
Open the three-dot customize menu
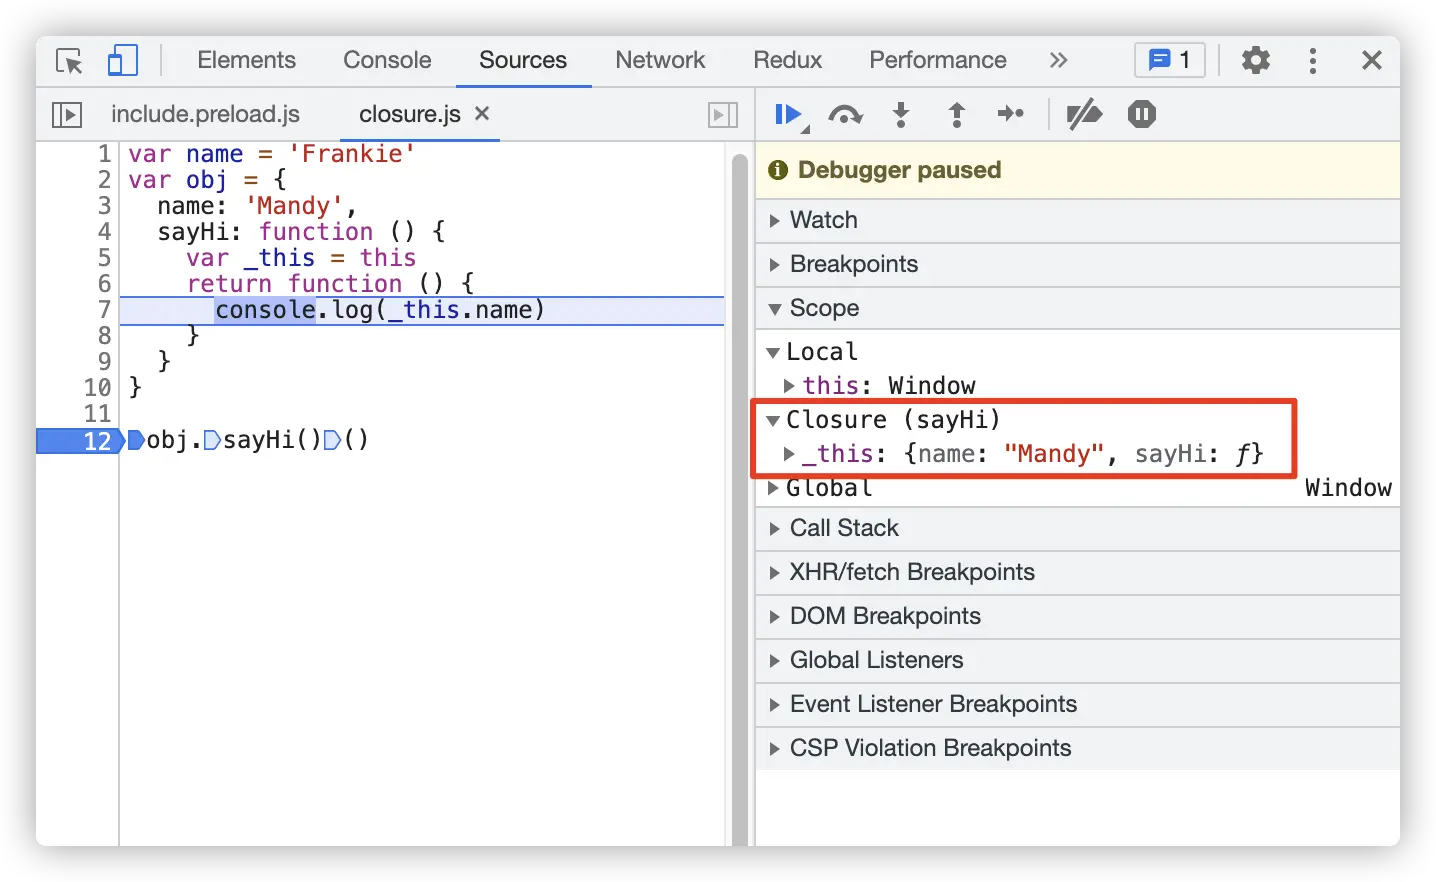click(1313, 60)
